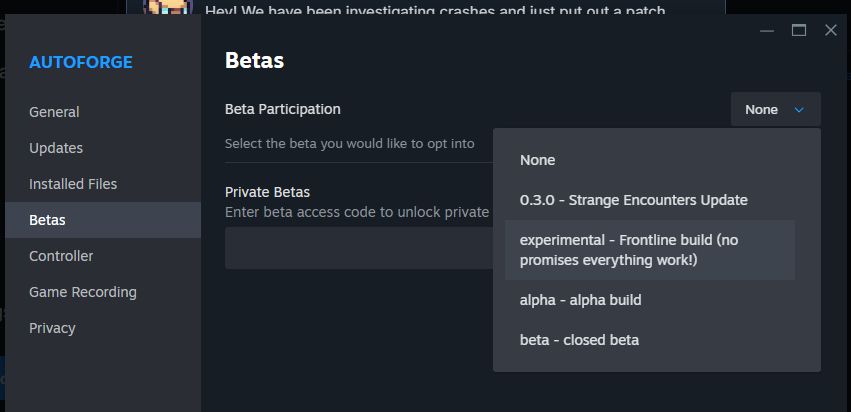Close the AUTOFORGE properties window
Viewport: 851px width, 412px height.
pyautogui.click(x=831, y=30)
